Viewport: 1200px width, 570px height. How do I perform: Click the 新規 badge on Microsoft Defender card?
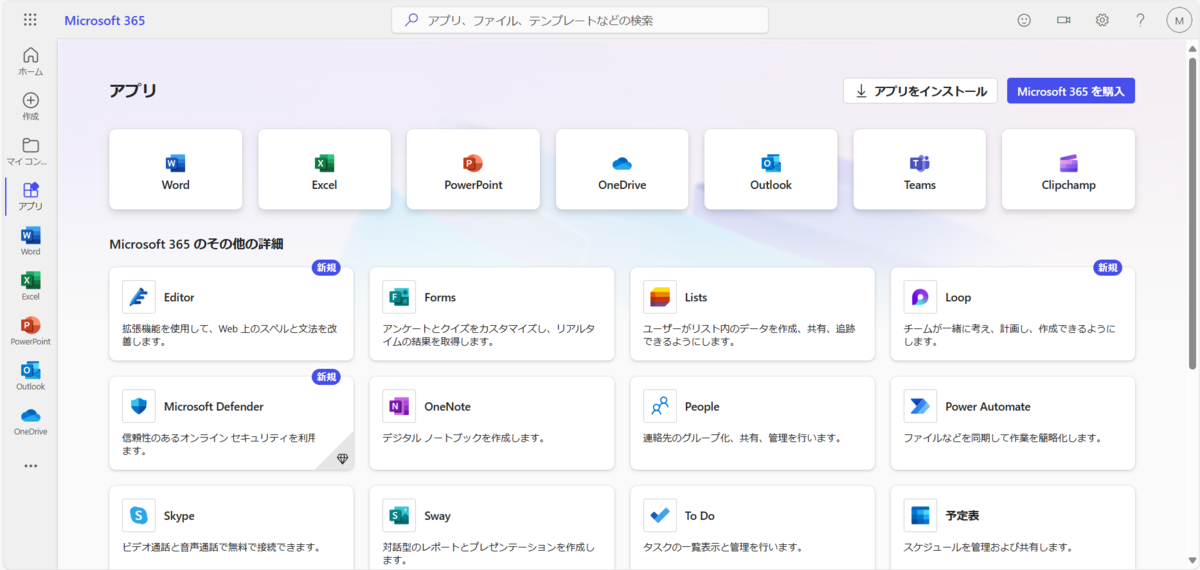point(326,377)
